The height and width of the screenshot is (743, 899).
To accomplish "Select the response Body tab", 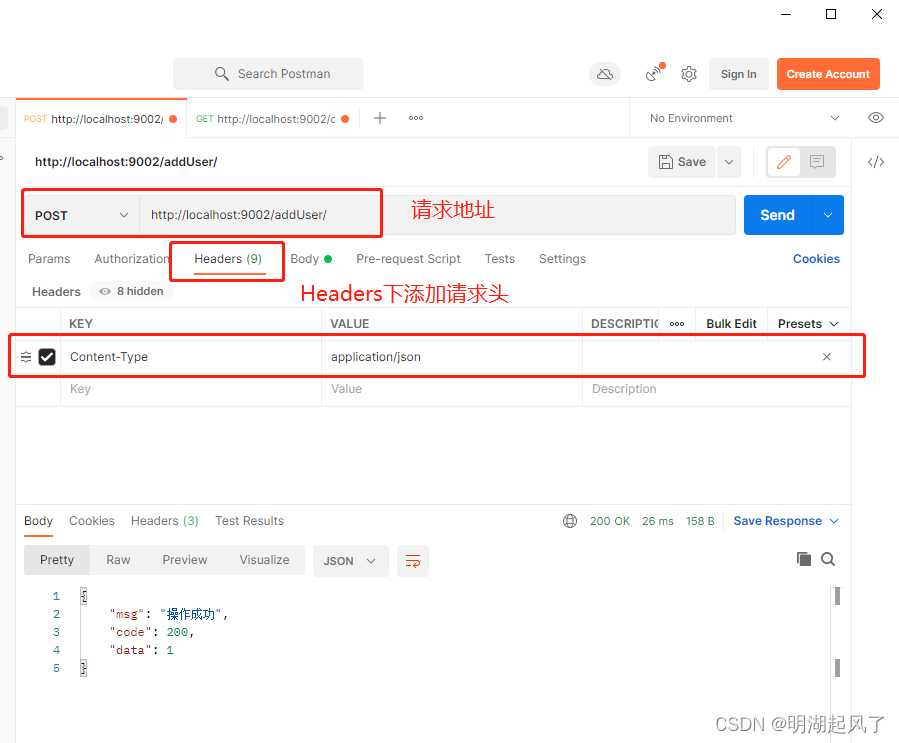I will pos(38,521).
